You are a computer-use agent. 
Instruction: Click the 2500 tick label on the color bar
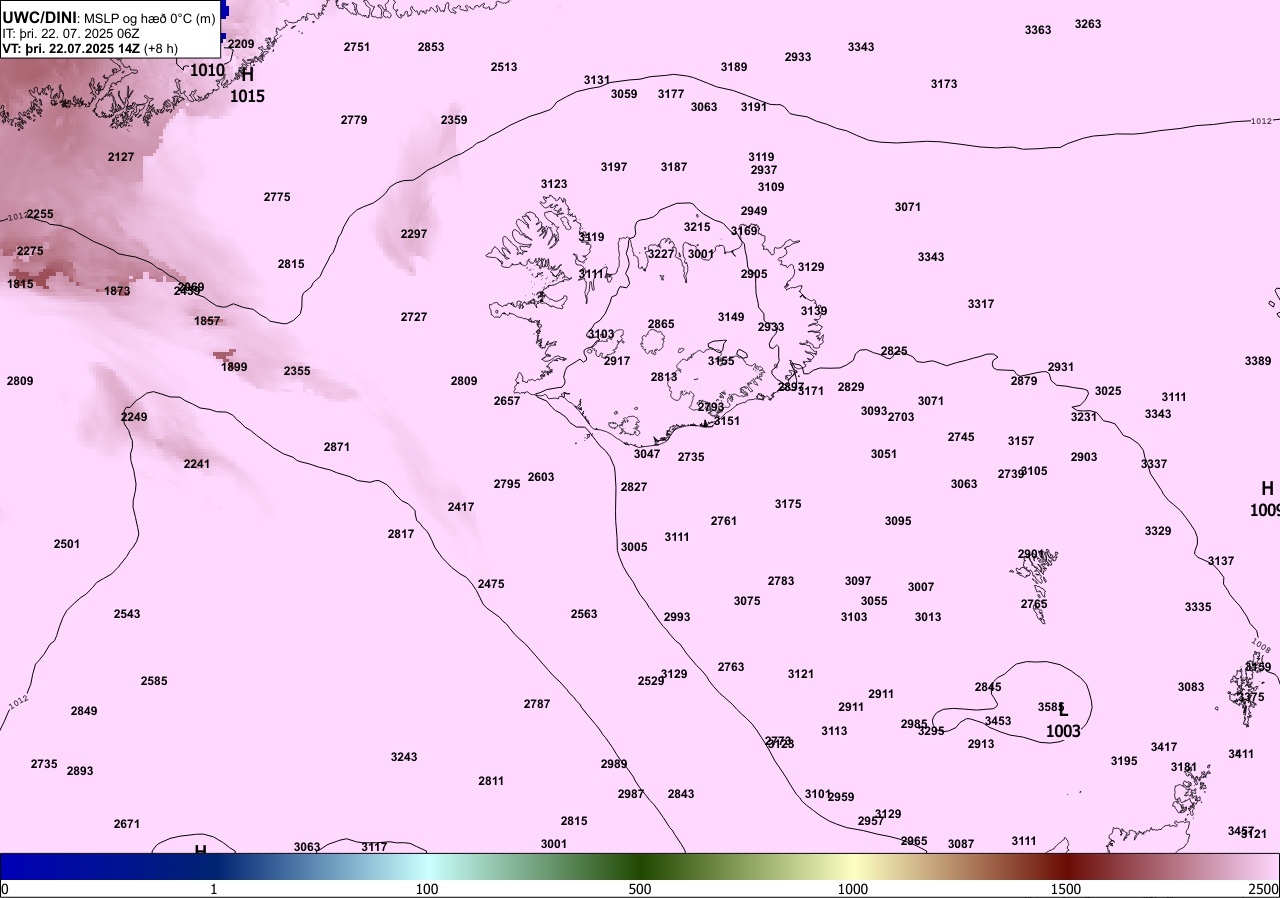(x=1265, y=889)
